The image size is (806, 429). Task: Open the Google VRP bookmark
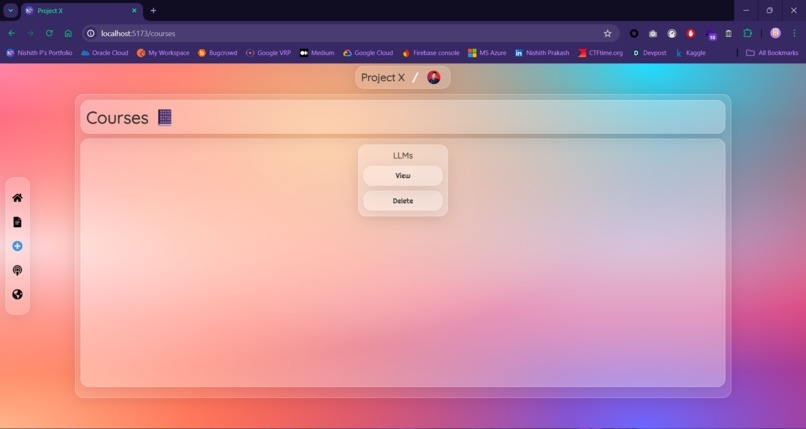click(268, 53)
